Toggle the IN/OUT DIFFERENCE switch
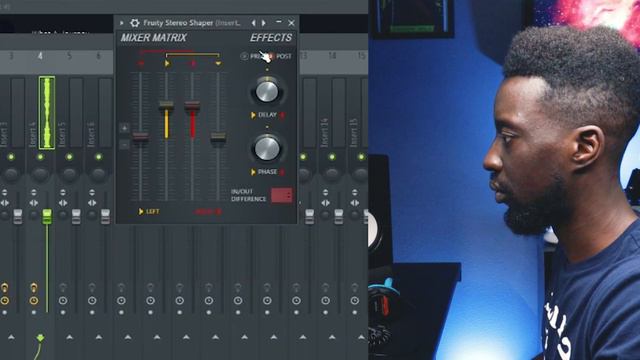 click(282, 196)
